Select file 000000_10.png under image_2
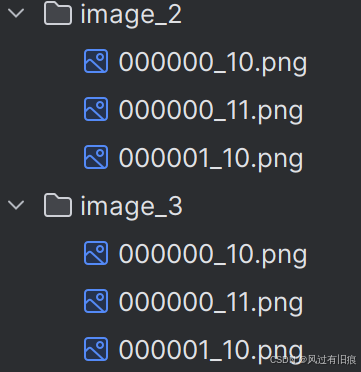This screenshot has height=372, width=361. pyautogui.click(x=213, y=63)
